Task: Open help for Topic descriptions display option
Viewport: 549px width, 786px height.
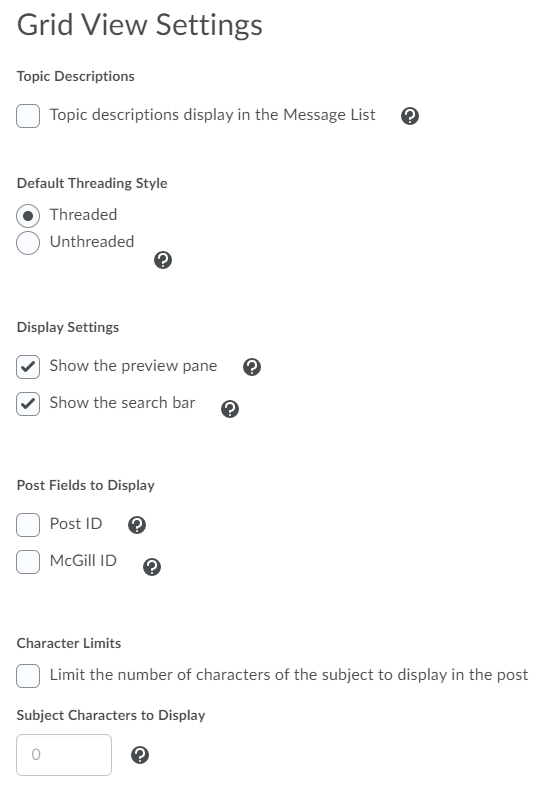Action: click(x=410, y=116)
